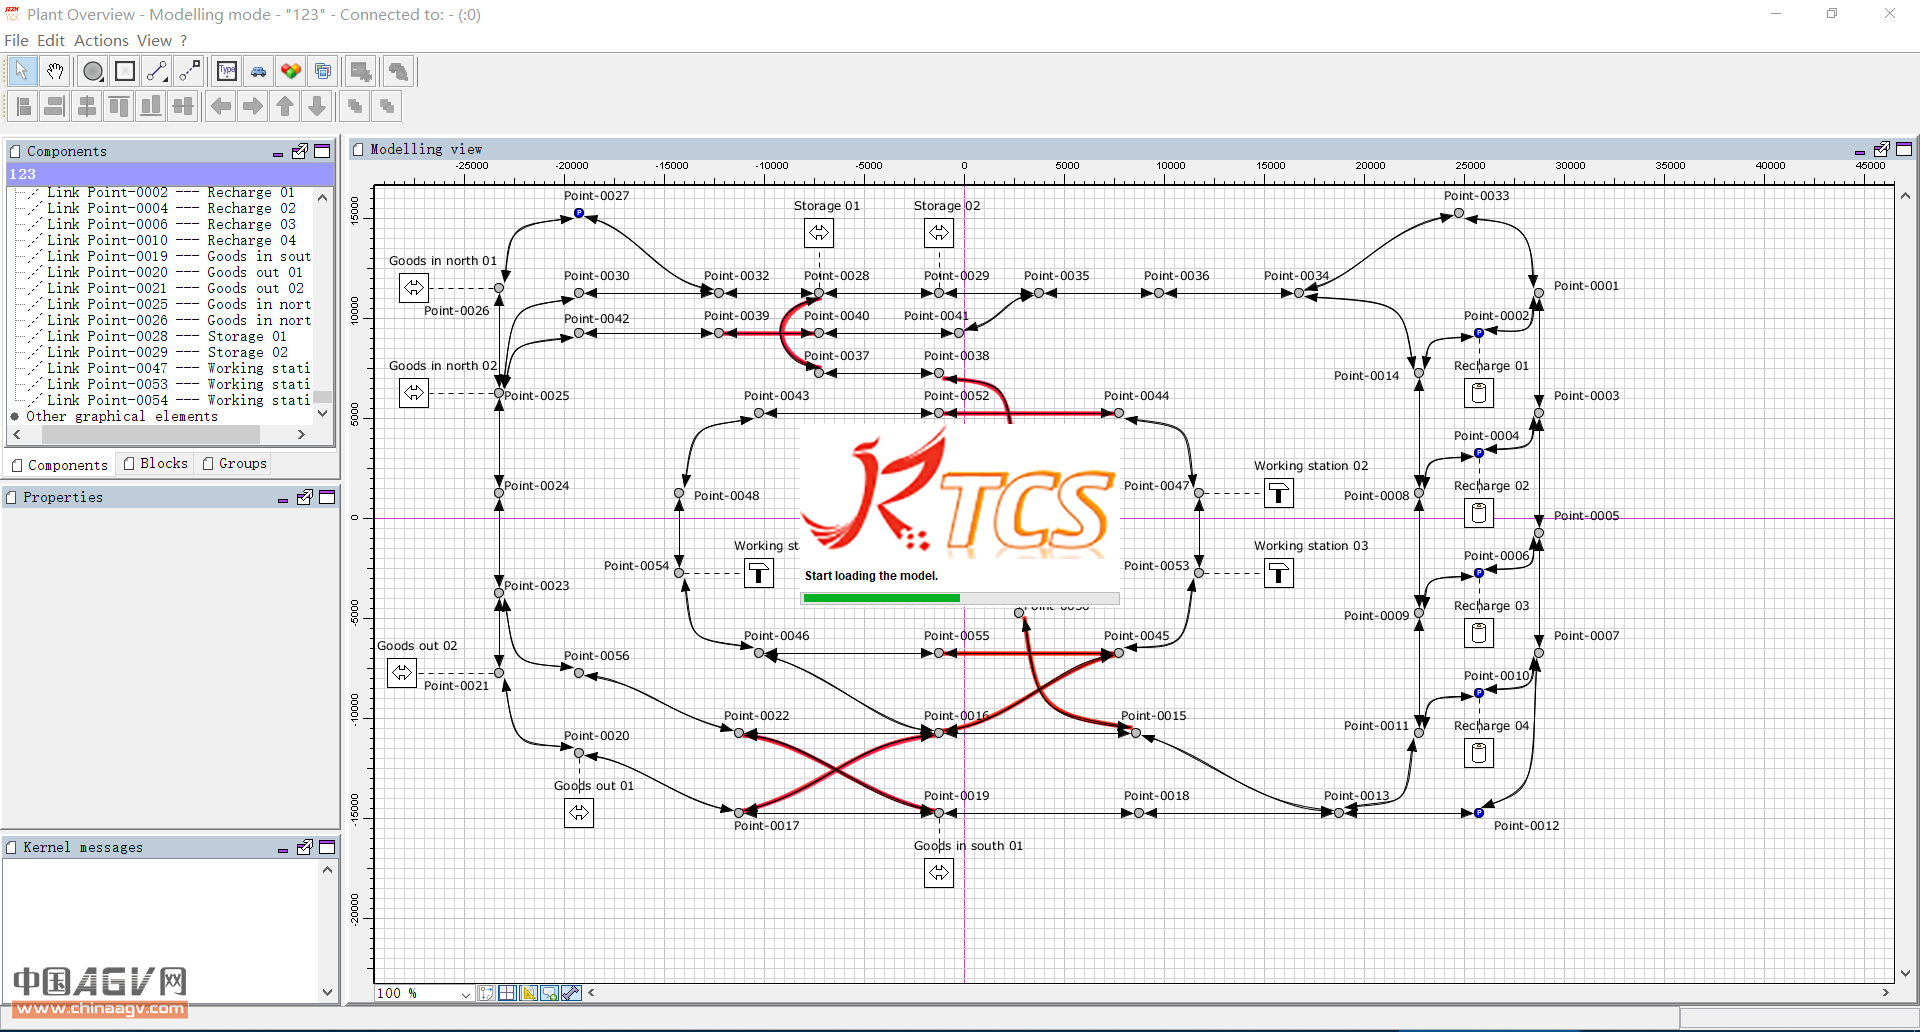Click the component tree scroll-right arrow

tap(301, 434)
